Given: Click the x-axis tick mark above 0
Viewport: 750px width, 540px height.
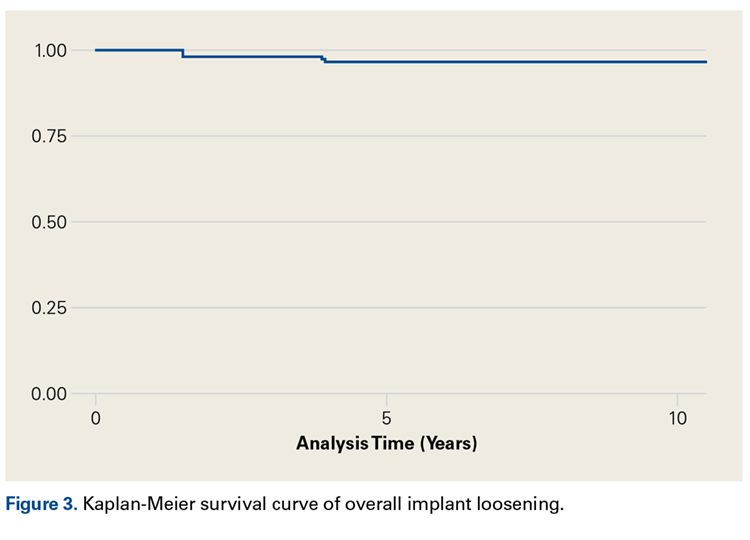Looking at the screenshot, I should (x=96, y=399).
